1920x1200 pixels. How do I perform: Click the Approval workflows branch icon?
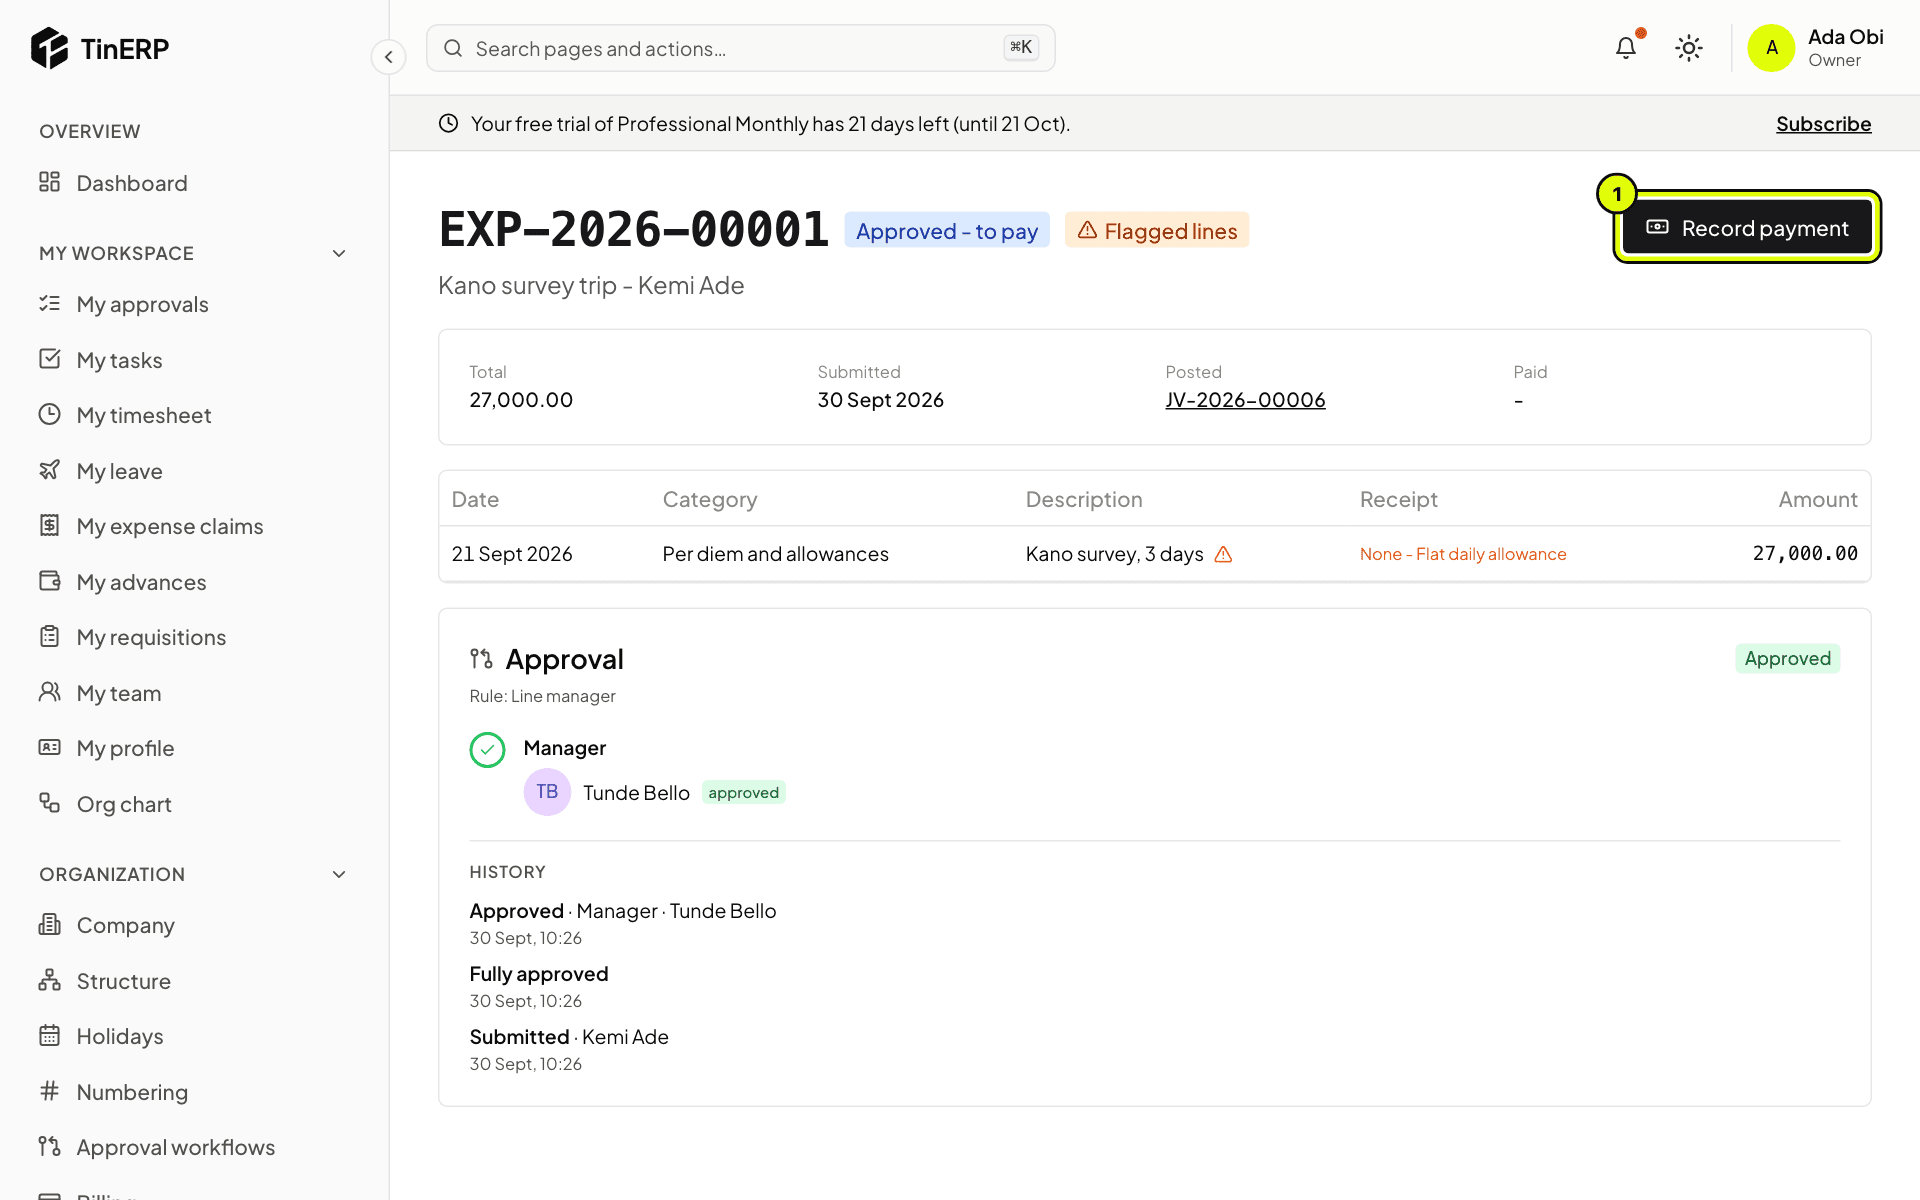[x=49, y=1146]
